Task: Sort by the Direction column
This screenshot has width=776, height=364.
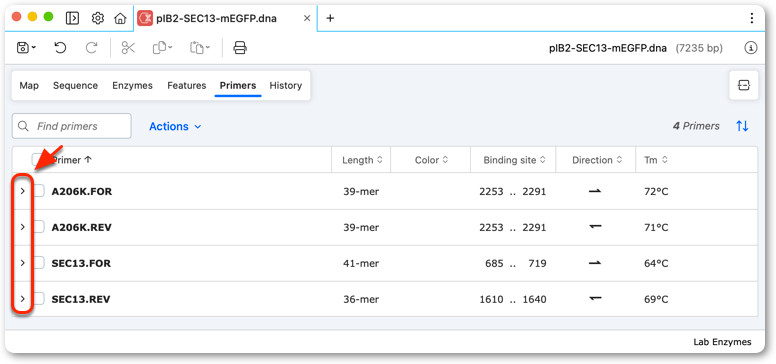Action: [596, 160]
